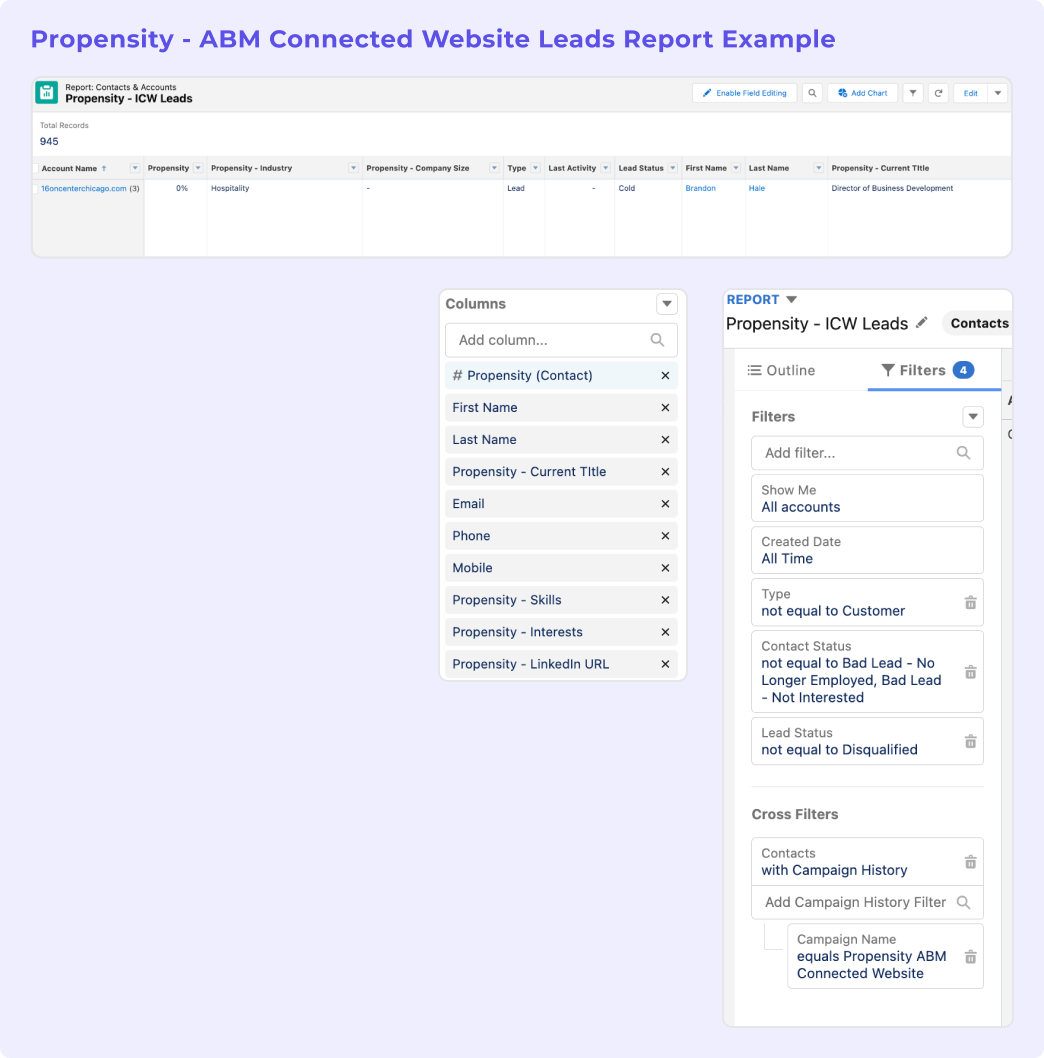1044x1058 pixels.
Task: Remove the Phone column
Action: pos(665,536)
